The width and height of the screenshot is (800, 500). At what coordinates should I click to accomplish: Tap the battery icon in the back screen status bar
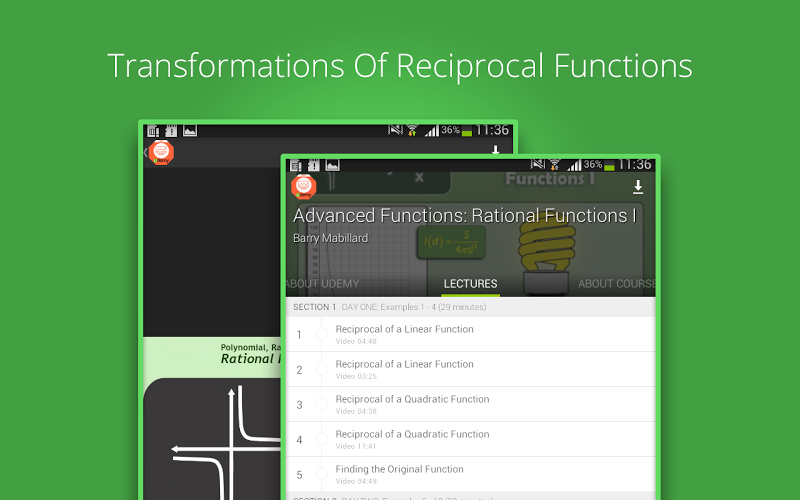click(467, 132)
